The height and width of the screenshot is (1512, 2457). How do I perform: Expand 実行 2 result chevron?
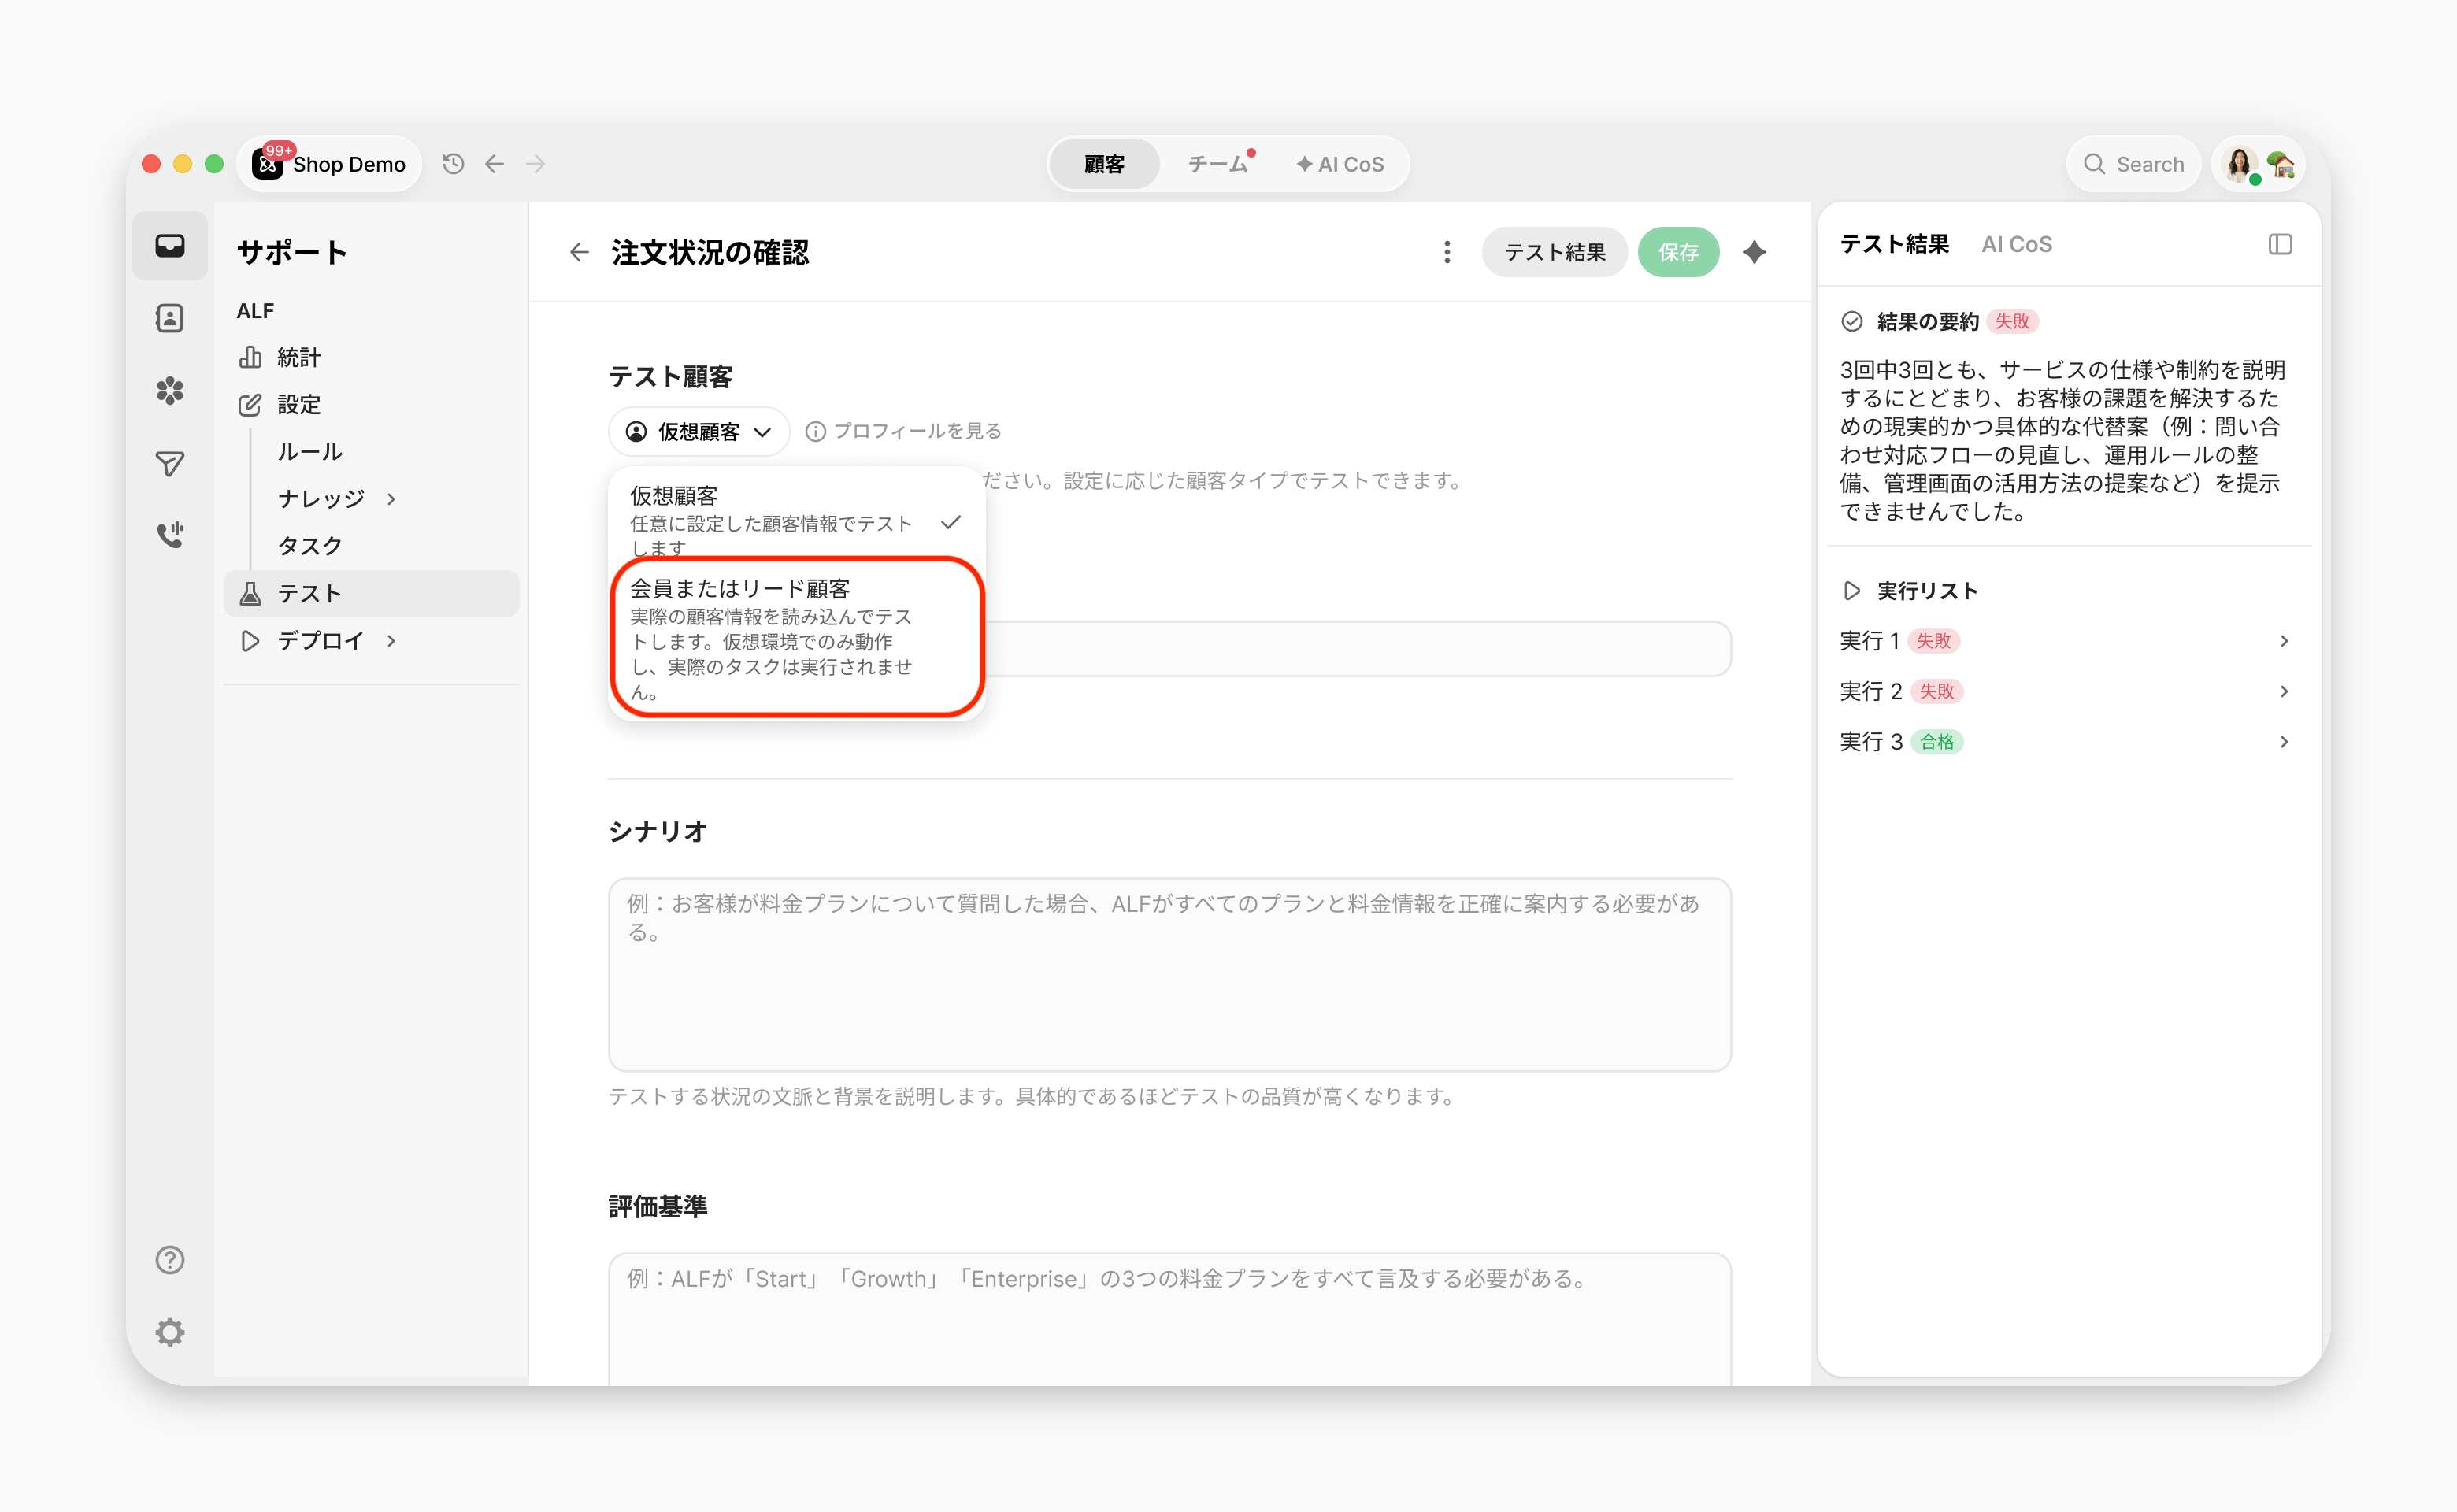[x=2284, y=691]
